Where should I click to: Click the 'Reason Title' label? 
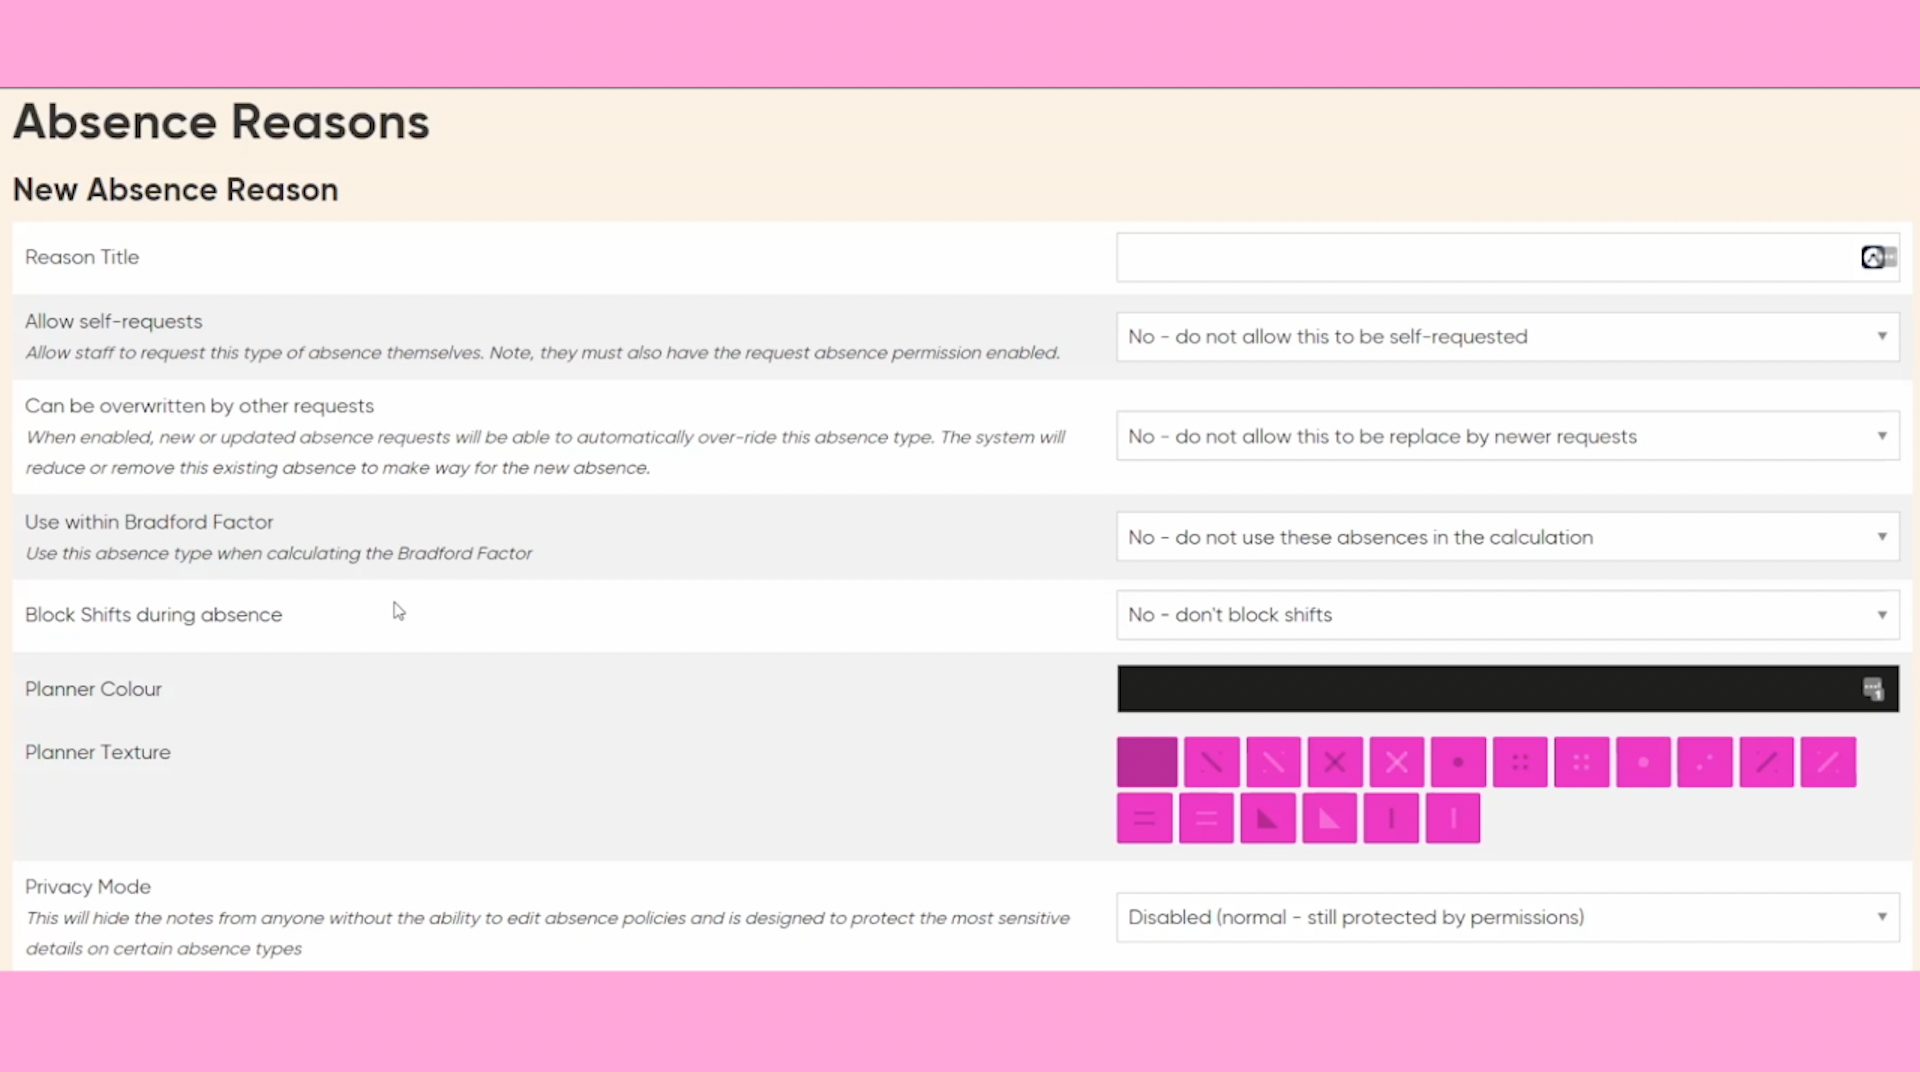pyautogui.click(x=82, y=257)
